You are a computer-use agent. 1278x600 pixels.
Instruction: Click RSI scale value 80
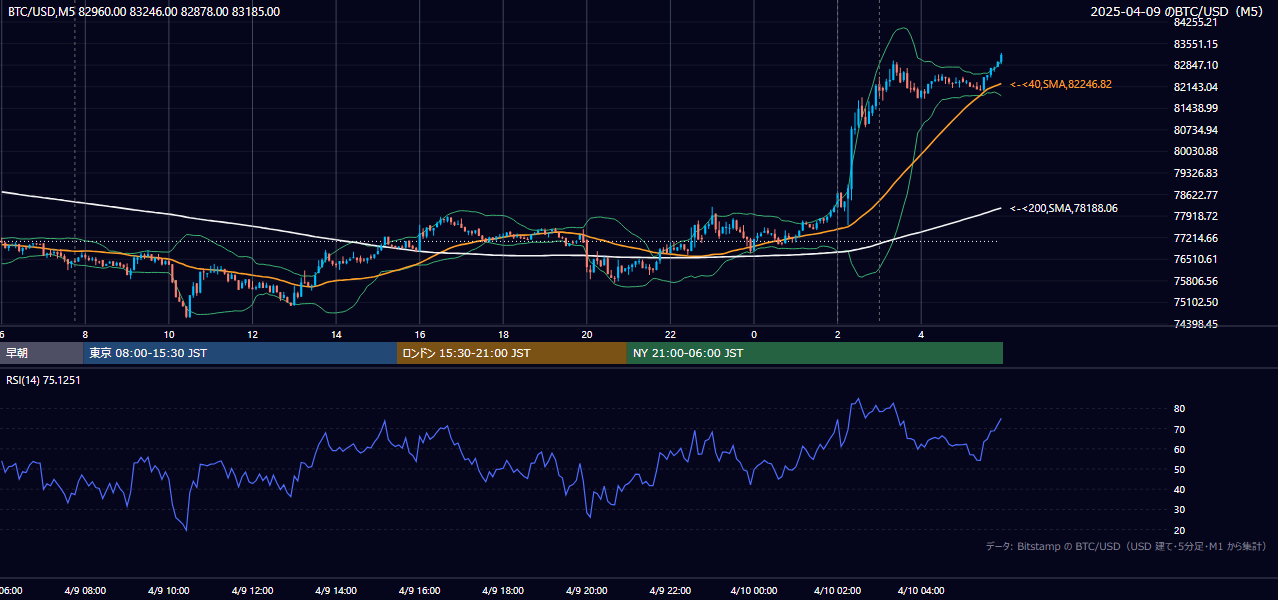coord(1180,409)
